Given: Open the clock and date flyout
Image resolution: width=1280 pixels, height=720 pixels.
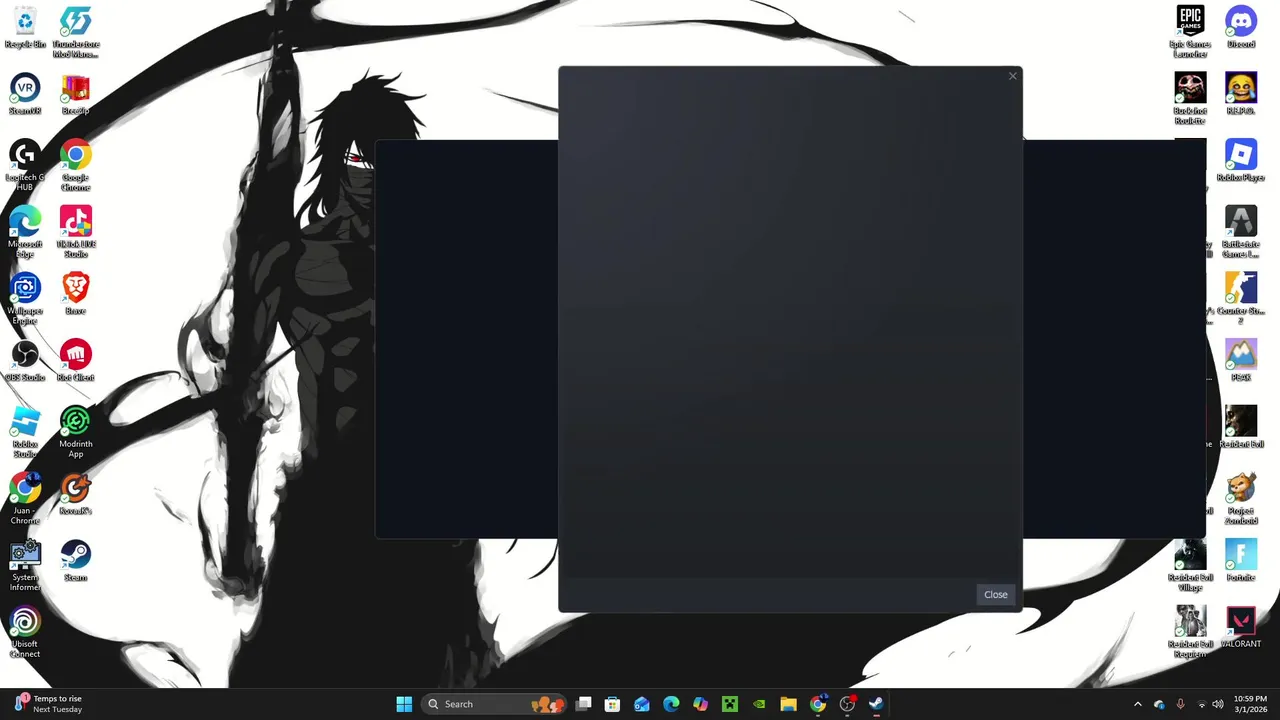Looking at the screenshot, I should pyautogui.click(x=1248, y=704).
